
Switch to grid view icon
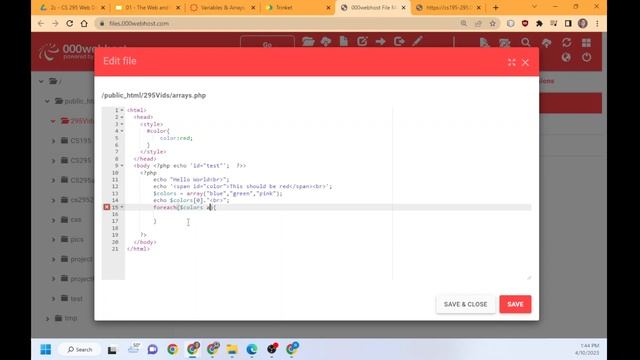pyautogui.click(x=587, y=42)
